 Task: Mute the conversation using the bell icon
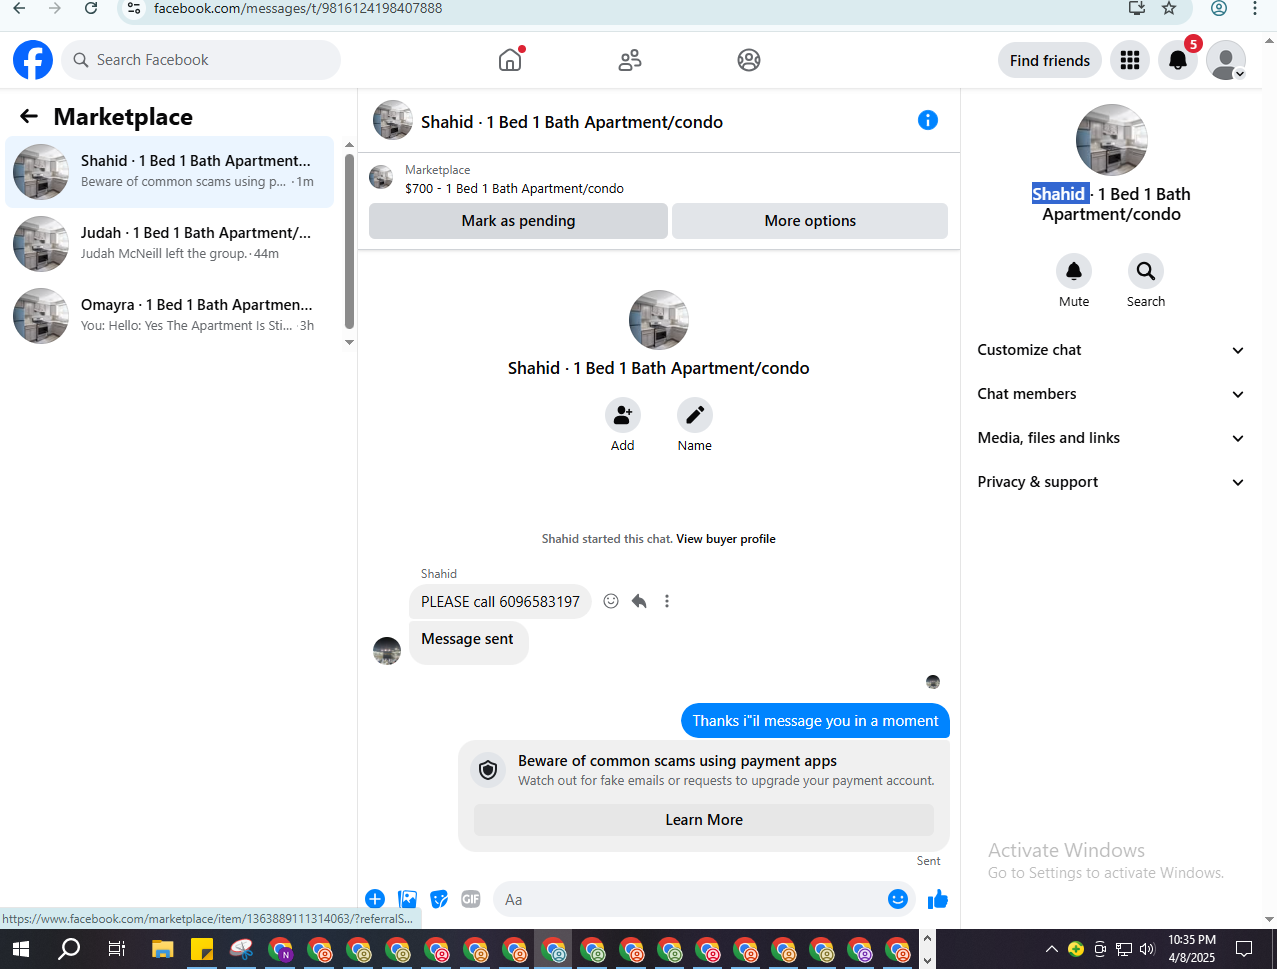click(x=1074, y=271)
